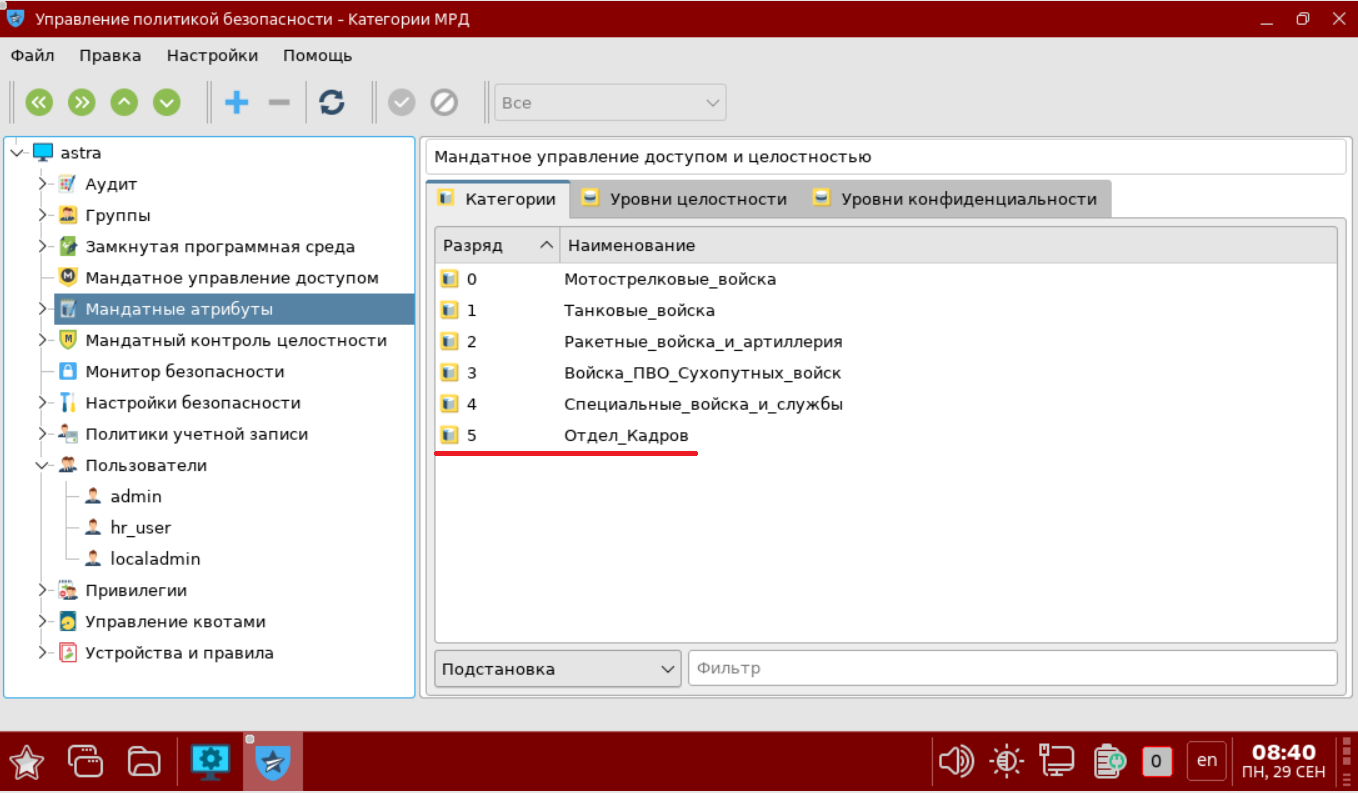This screenshot has width=1358, height=793.
Task: Click the green double-right navigation icon
Action: (81, 102)
